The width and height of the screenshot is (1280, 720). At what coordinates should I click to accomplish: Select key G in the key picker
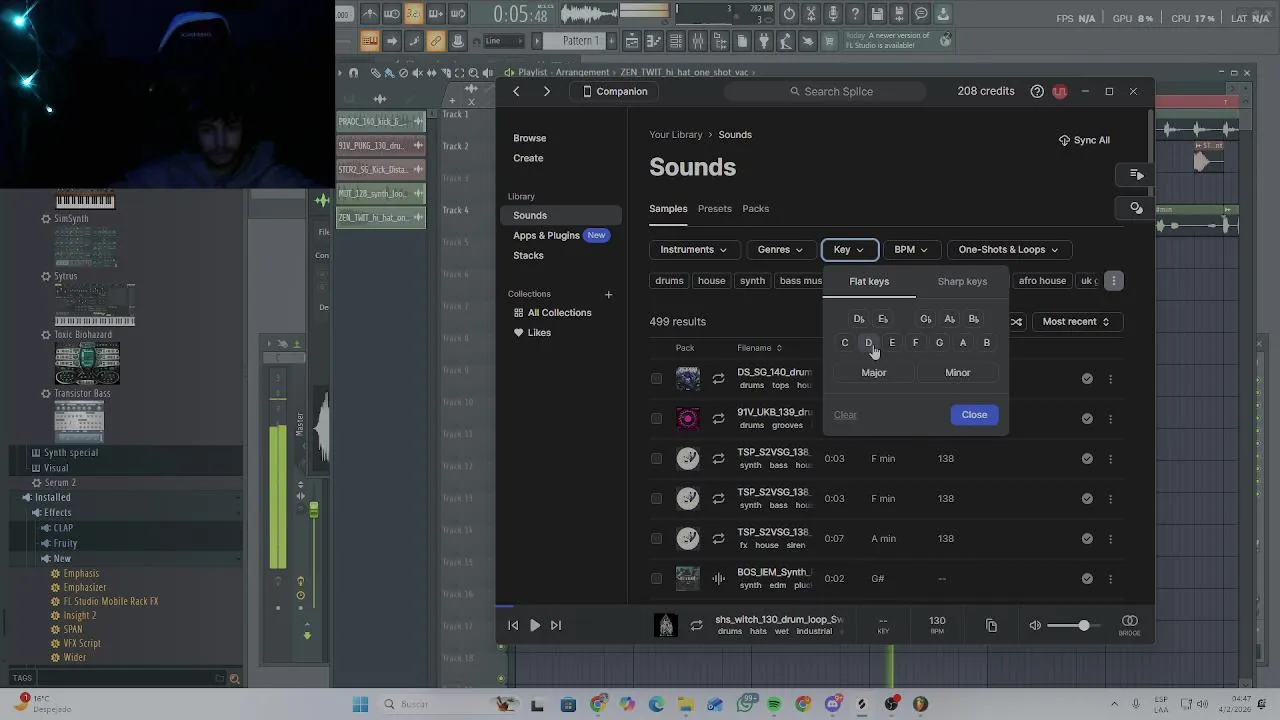coord(939,343)
